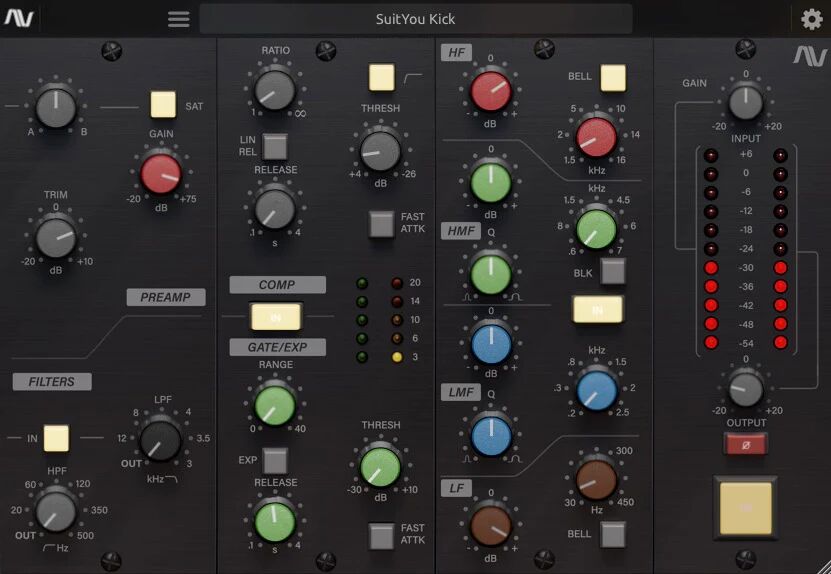This screenshot has width=831, height=574.
Task: Toggle the HF BELL button
Action: tap(613, 77)
